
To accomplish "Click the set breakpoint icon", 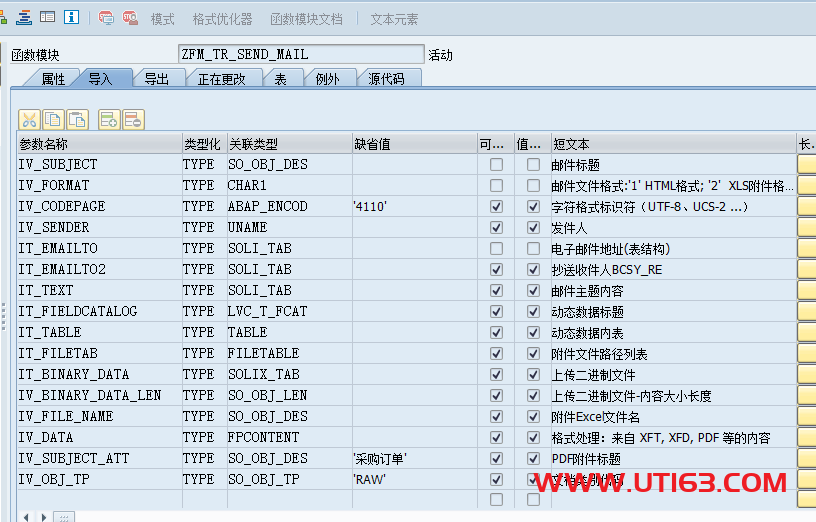I will tap(107, 18).
